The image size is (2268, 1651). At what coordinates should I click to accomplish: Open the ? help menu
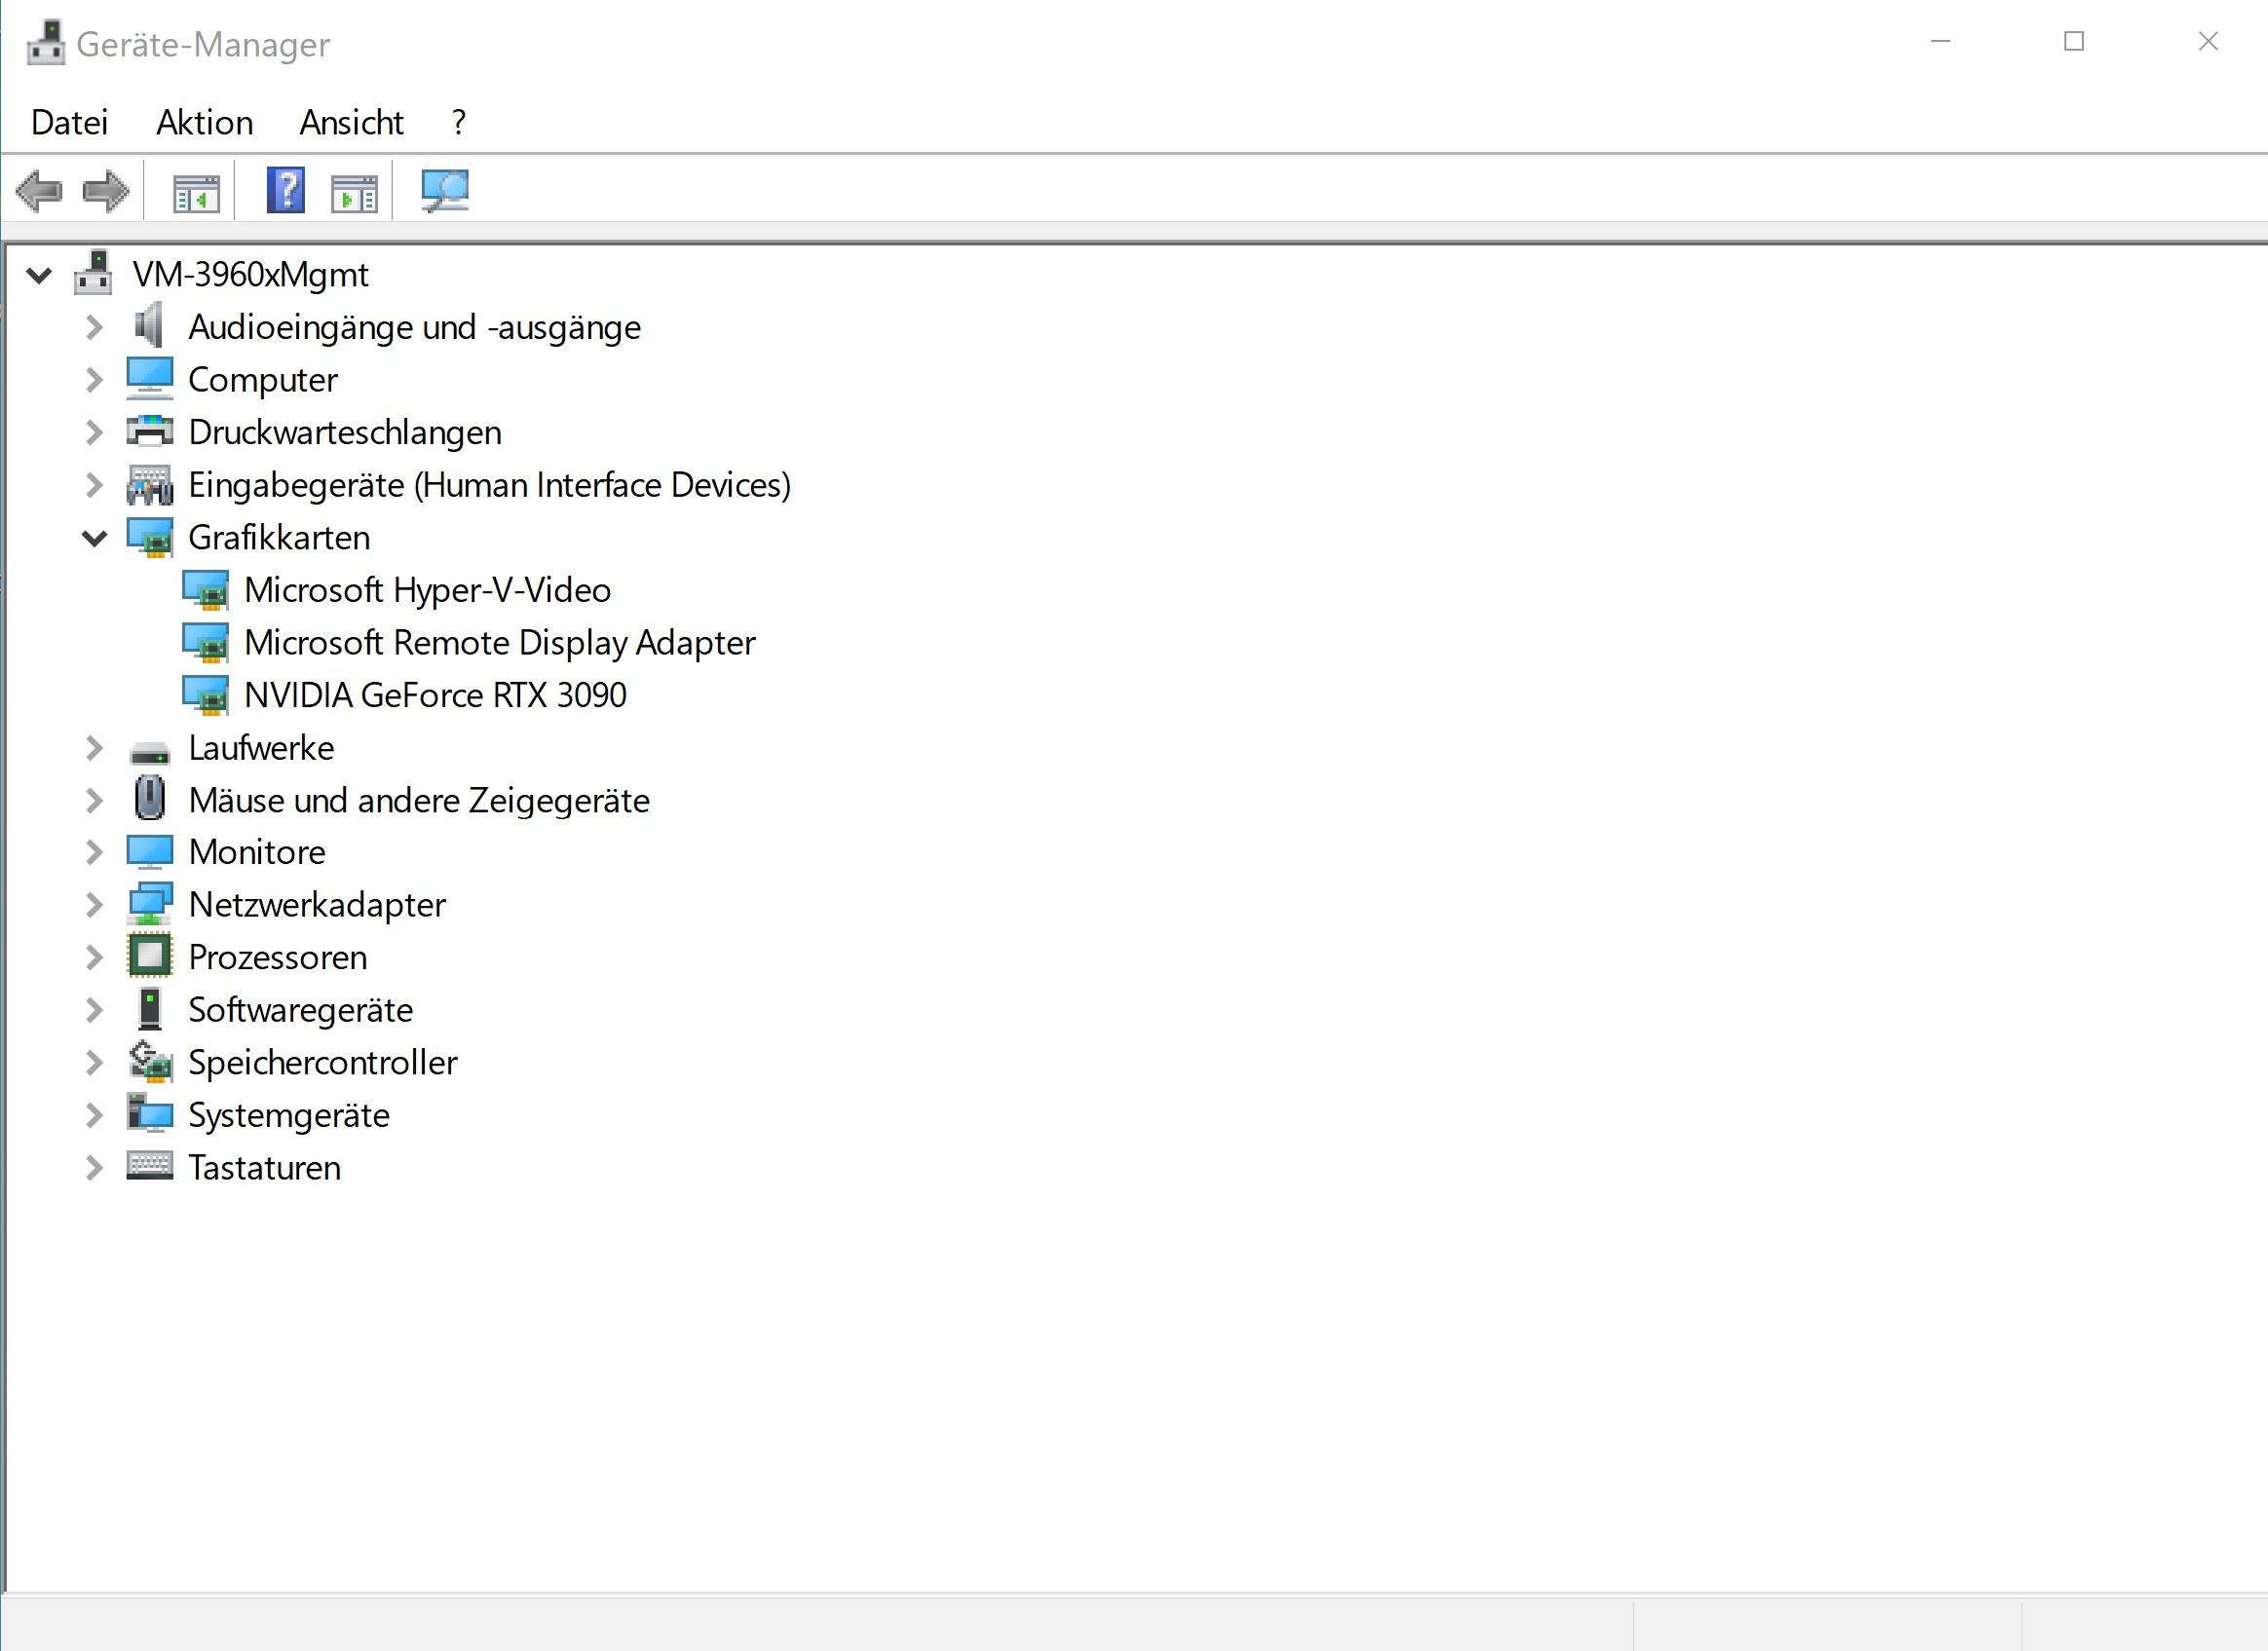coord(459,122)
